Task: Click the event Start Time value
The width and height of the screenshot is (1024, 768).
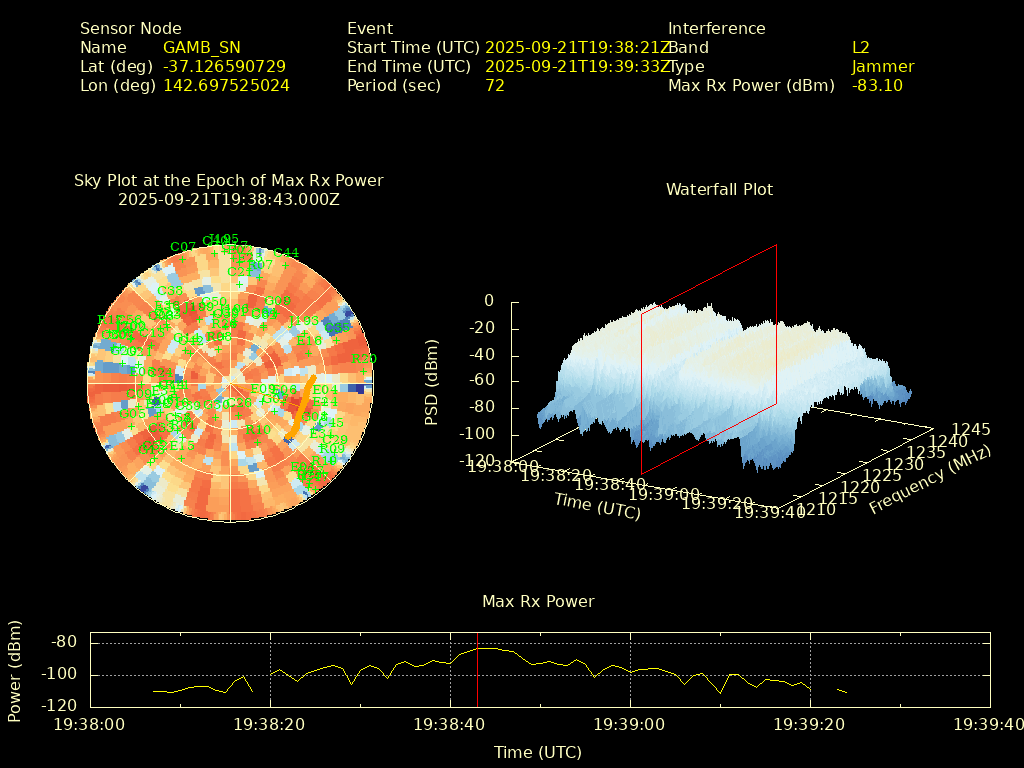Action: [x=578, y=48]
